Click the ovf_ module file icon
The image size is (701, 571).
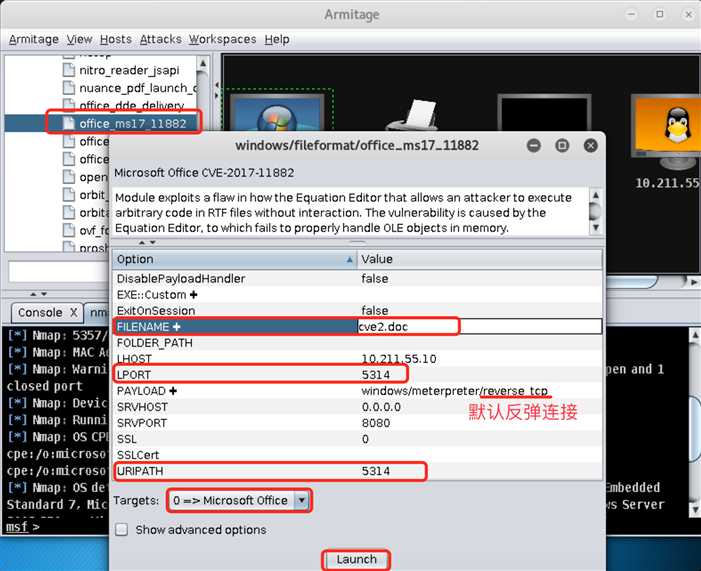[x=69, y=230]
